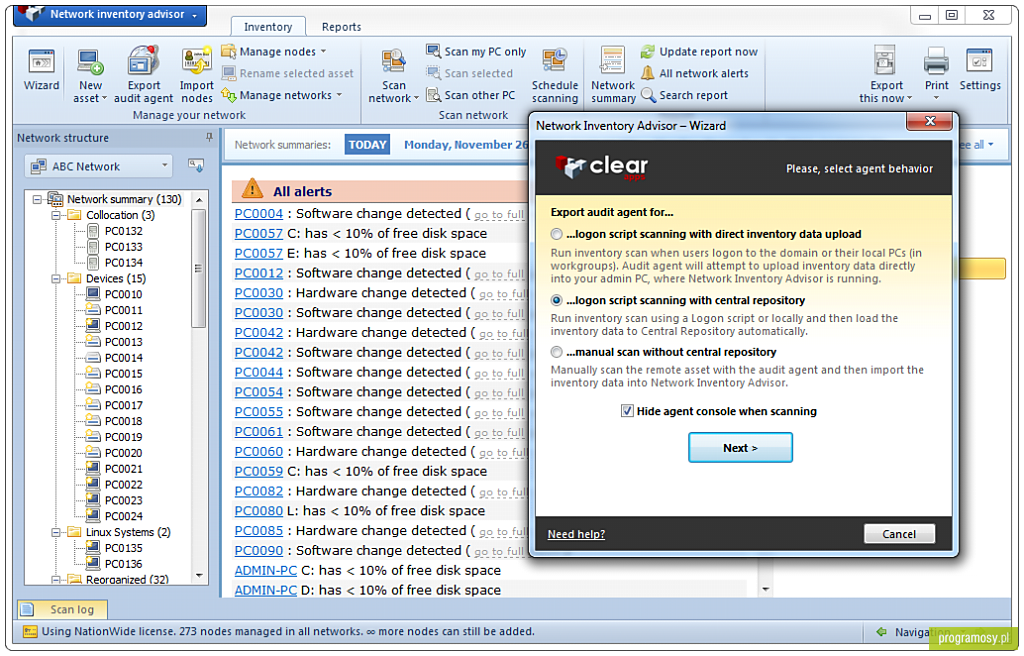Click the Monday, November date heading
The image size is (1024, 656).
click(465, 145)
